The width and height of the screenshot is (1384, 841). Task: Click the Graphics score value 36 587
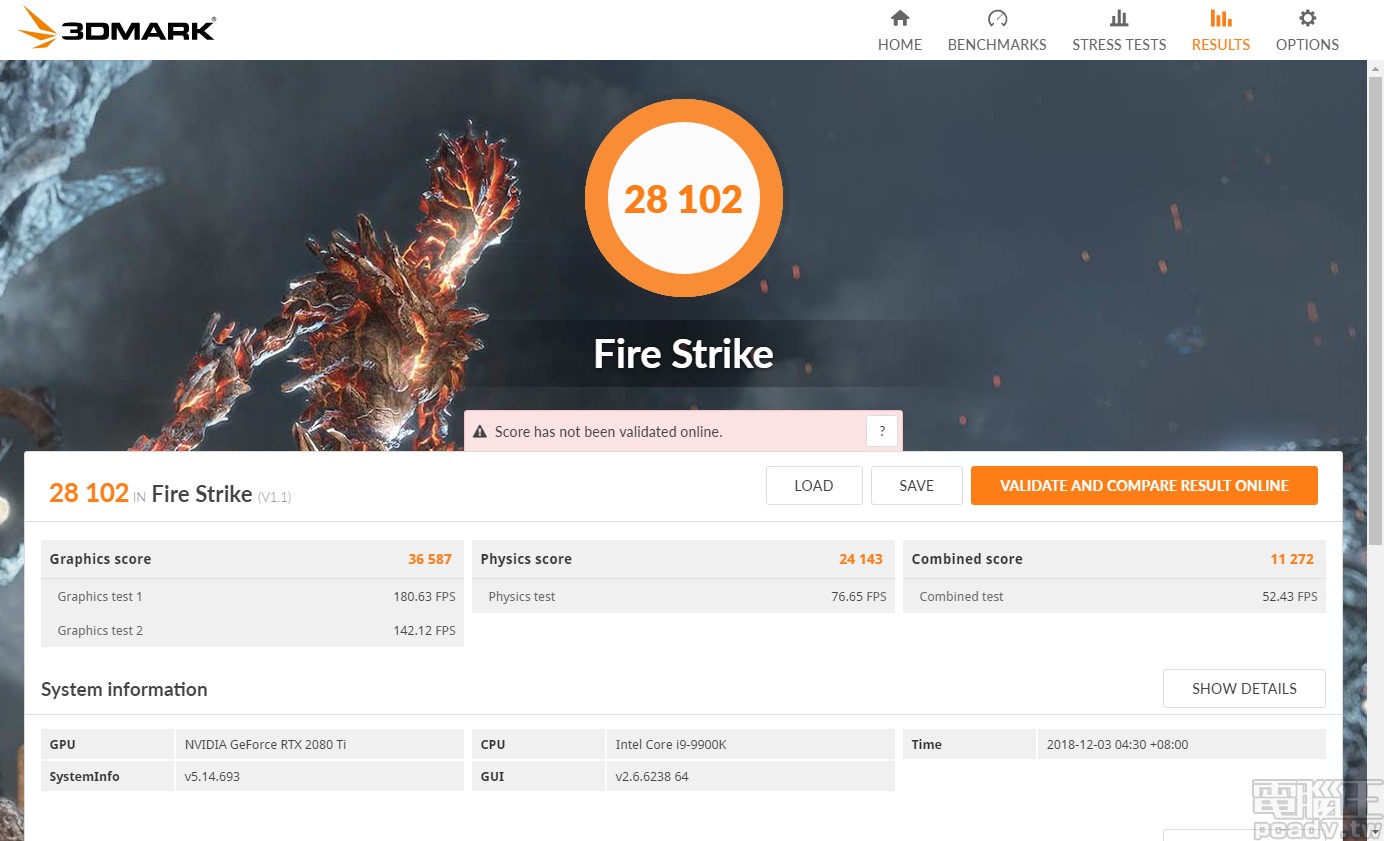pos(430,559)
